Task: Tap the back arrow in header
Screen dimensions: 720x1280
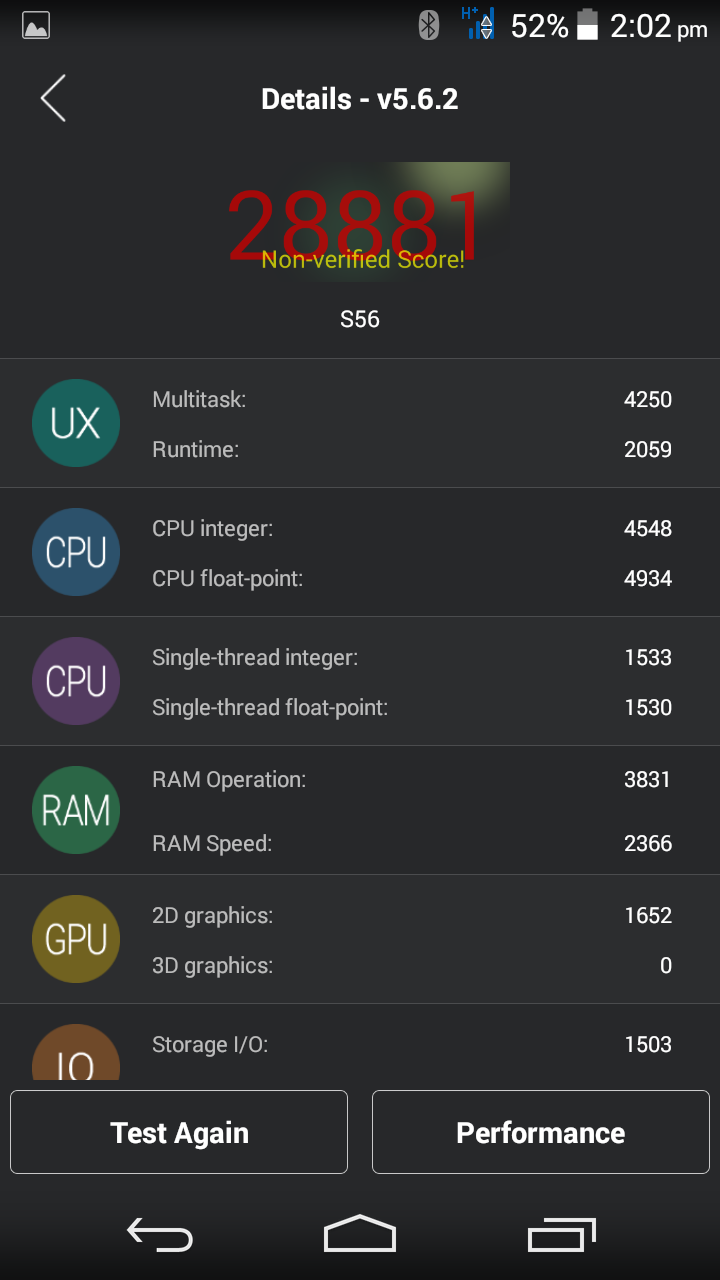Action: (53, 98)
